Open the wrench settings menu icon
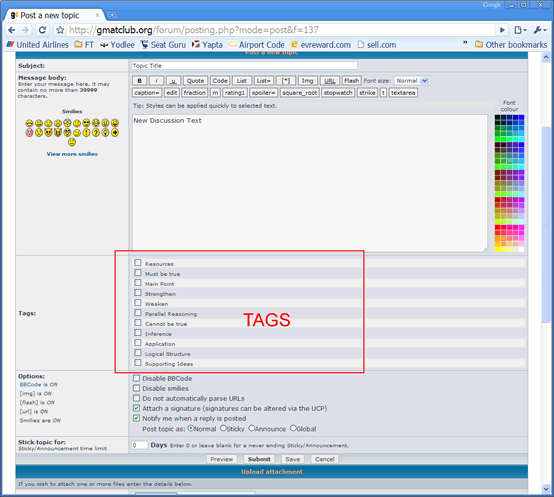The width and height of the screenshot is (554, 497). point(539,30)
